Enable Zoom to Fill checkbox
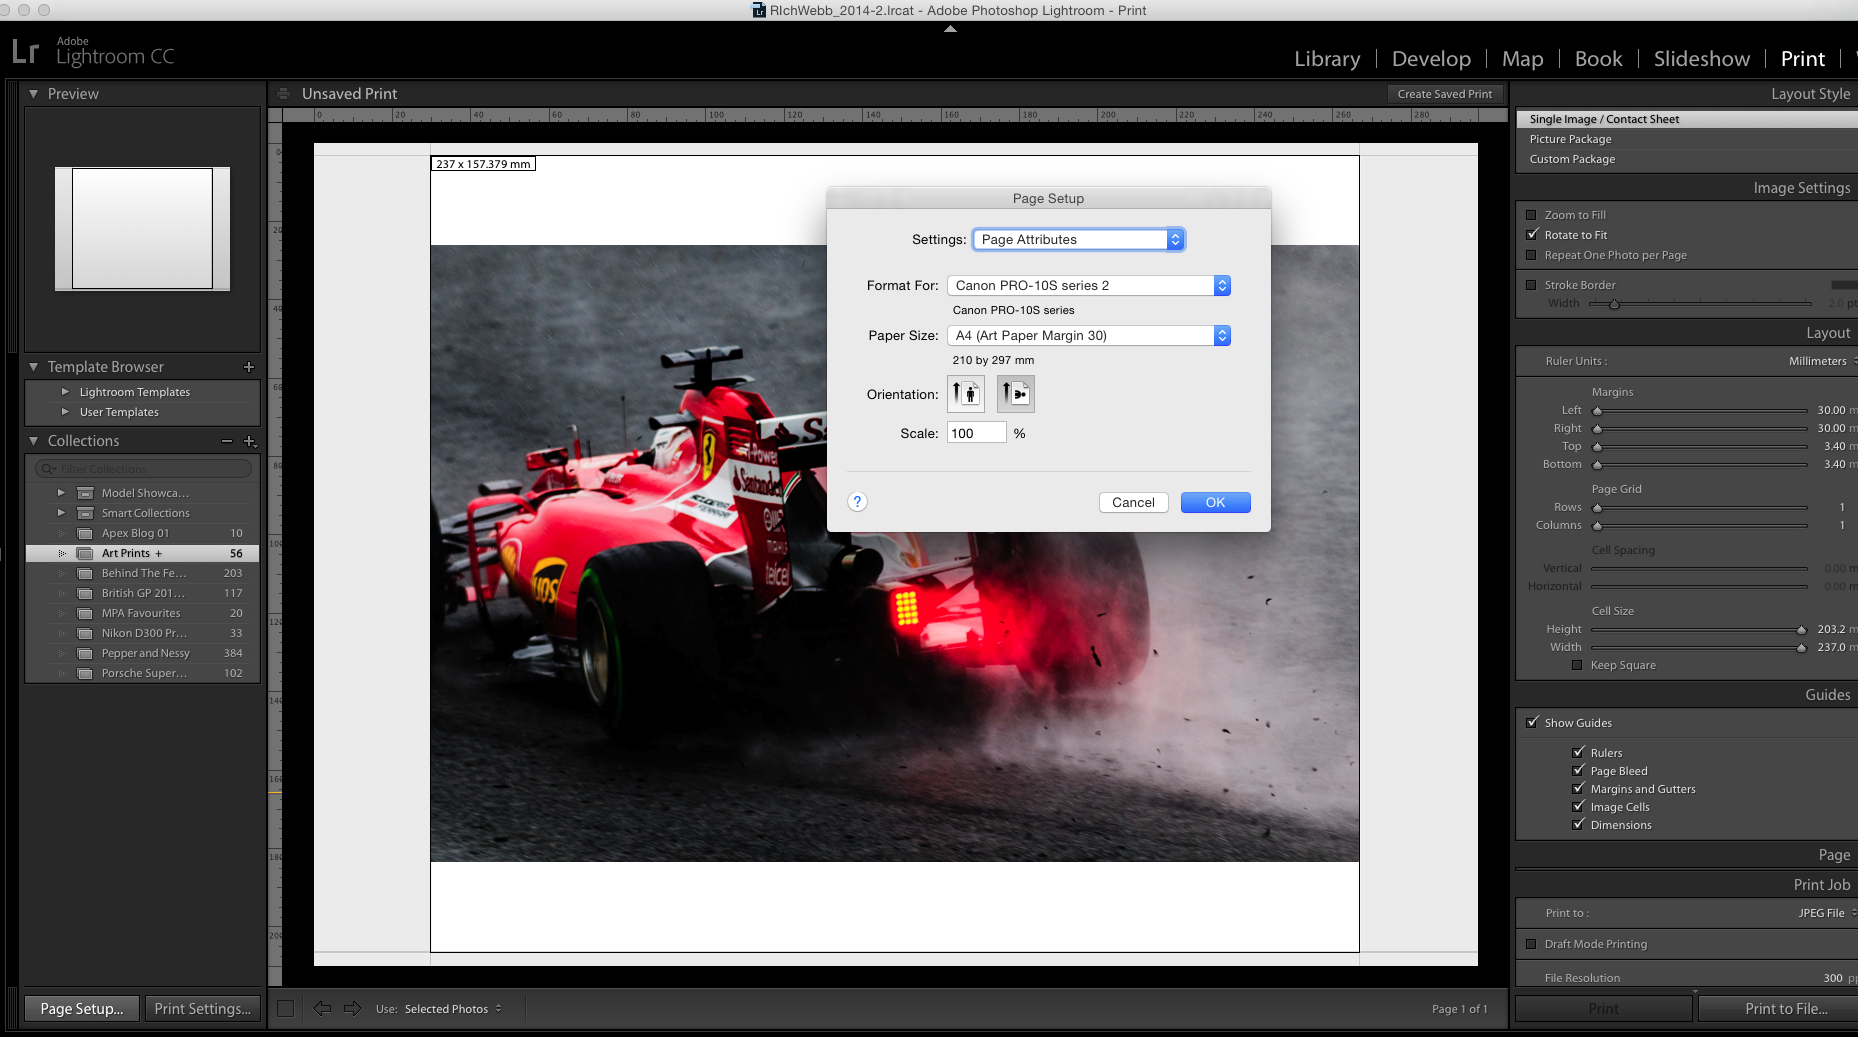This screenshot has height=1037, width=1858. (x=1531, y=215)
